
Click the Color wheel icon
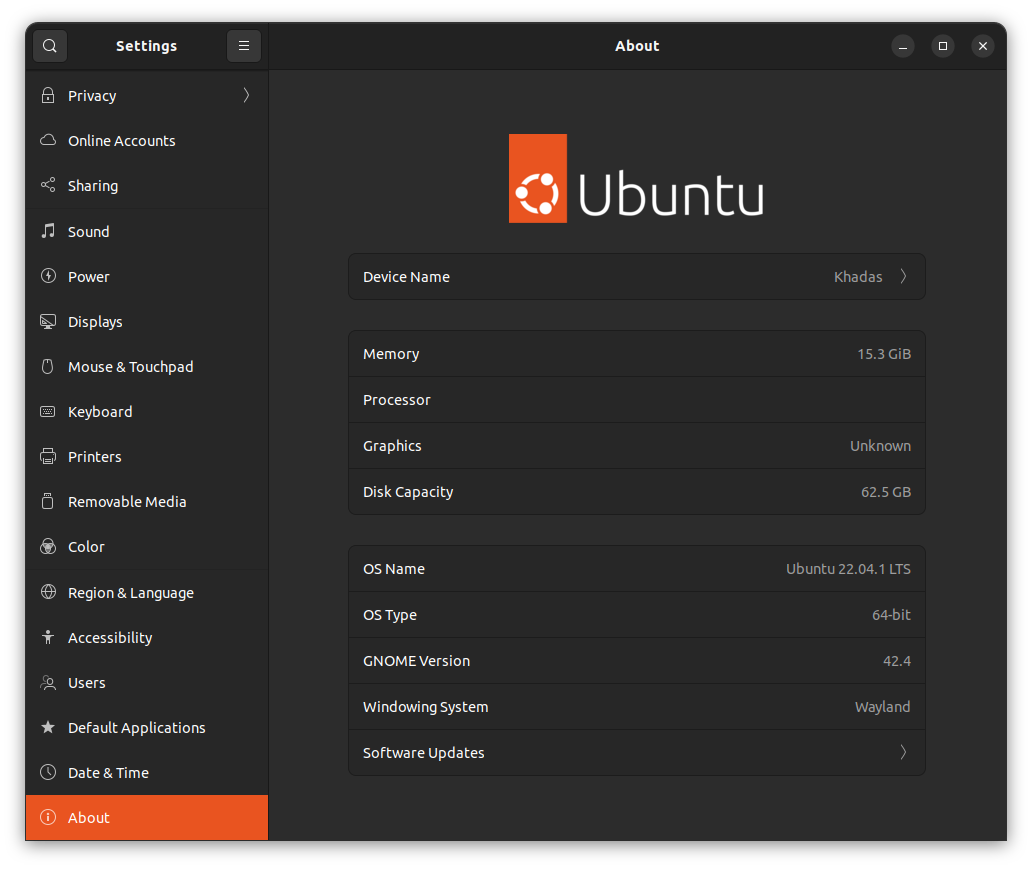point(48,546)
